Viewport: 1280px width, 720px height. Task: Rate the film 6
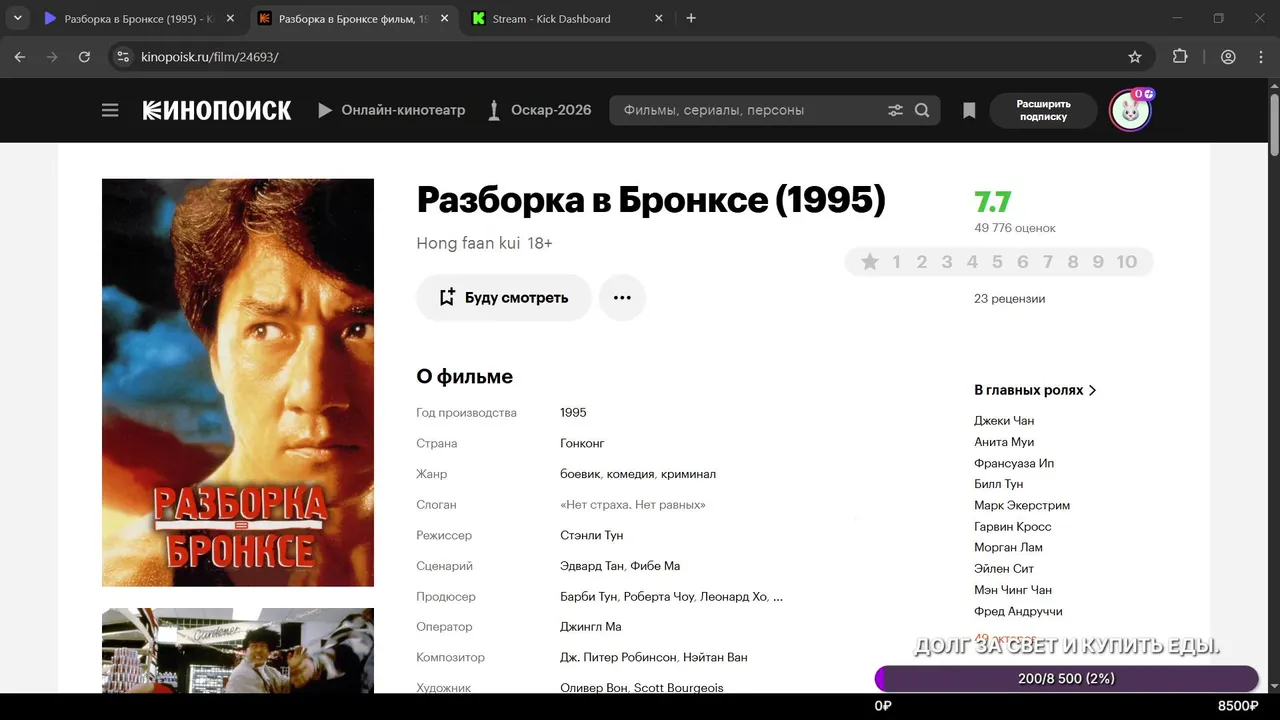pyautogui.click(x=1022, y=262)
